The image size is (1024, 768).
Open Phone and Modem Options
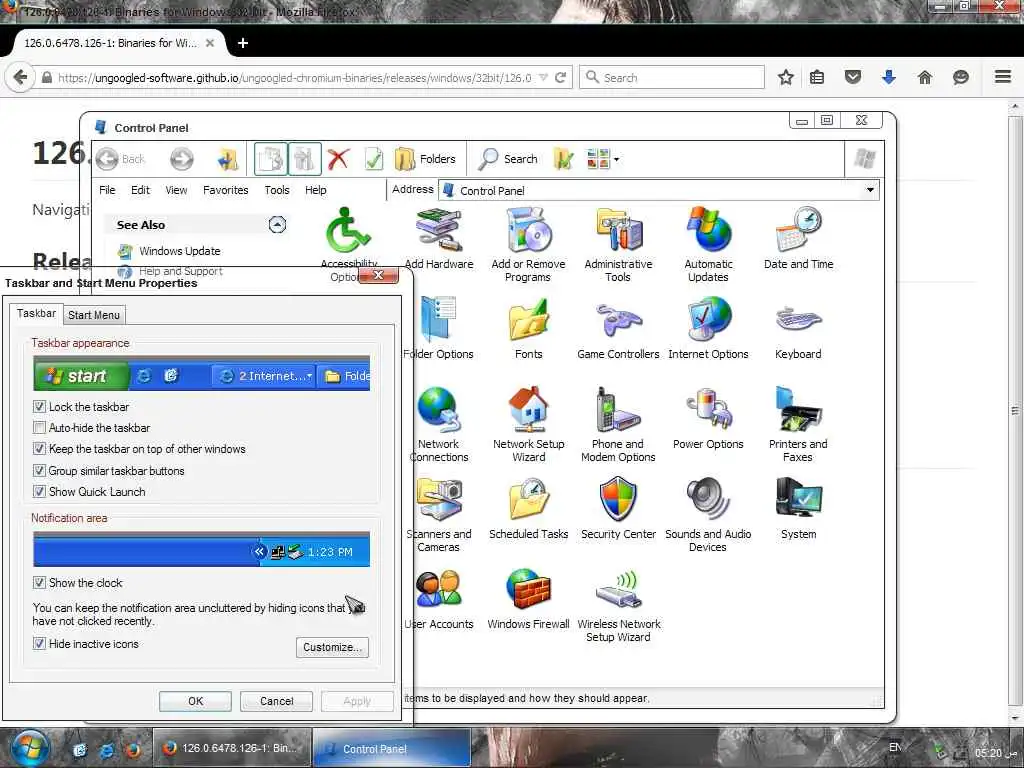[618, 424]
